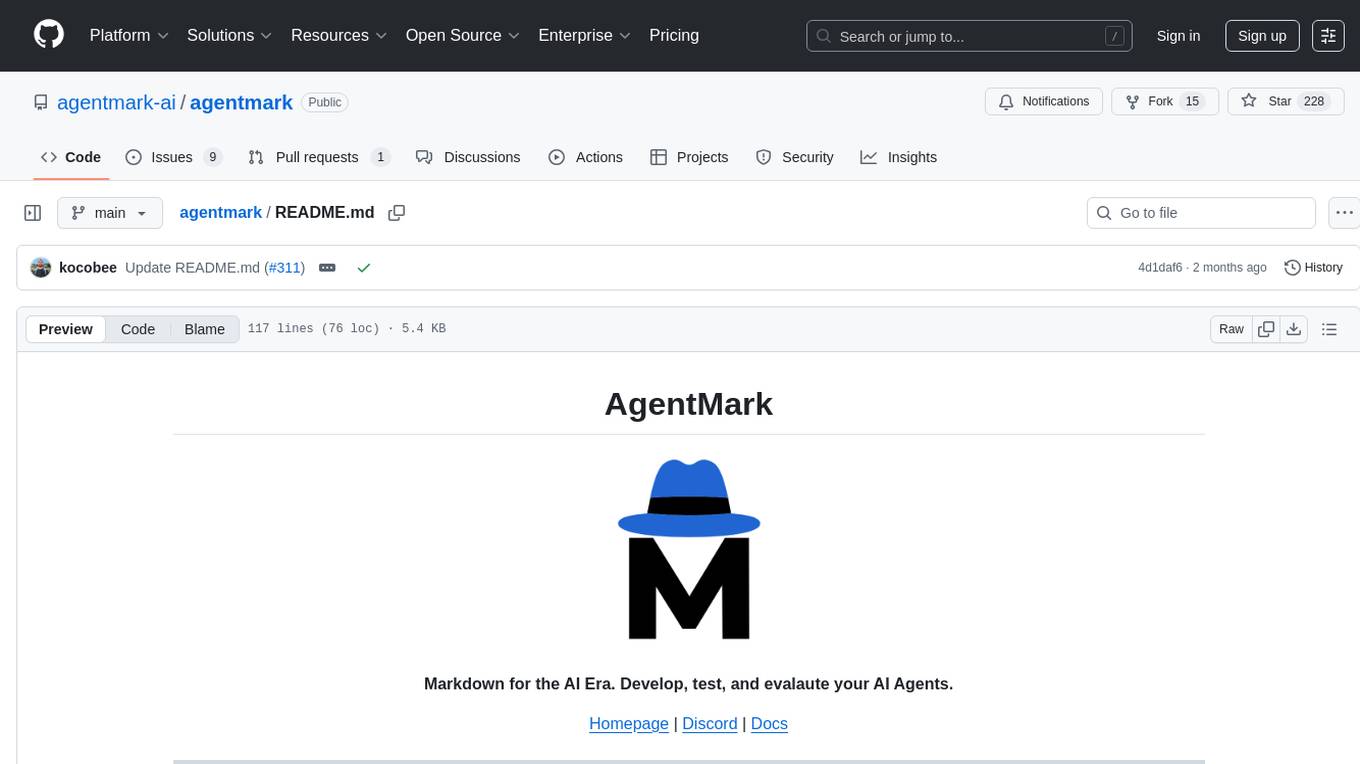Switch to the Discussions tab

click(x=468, y=157)
